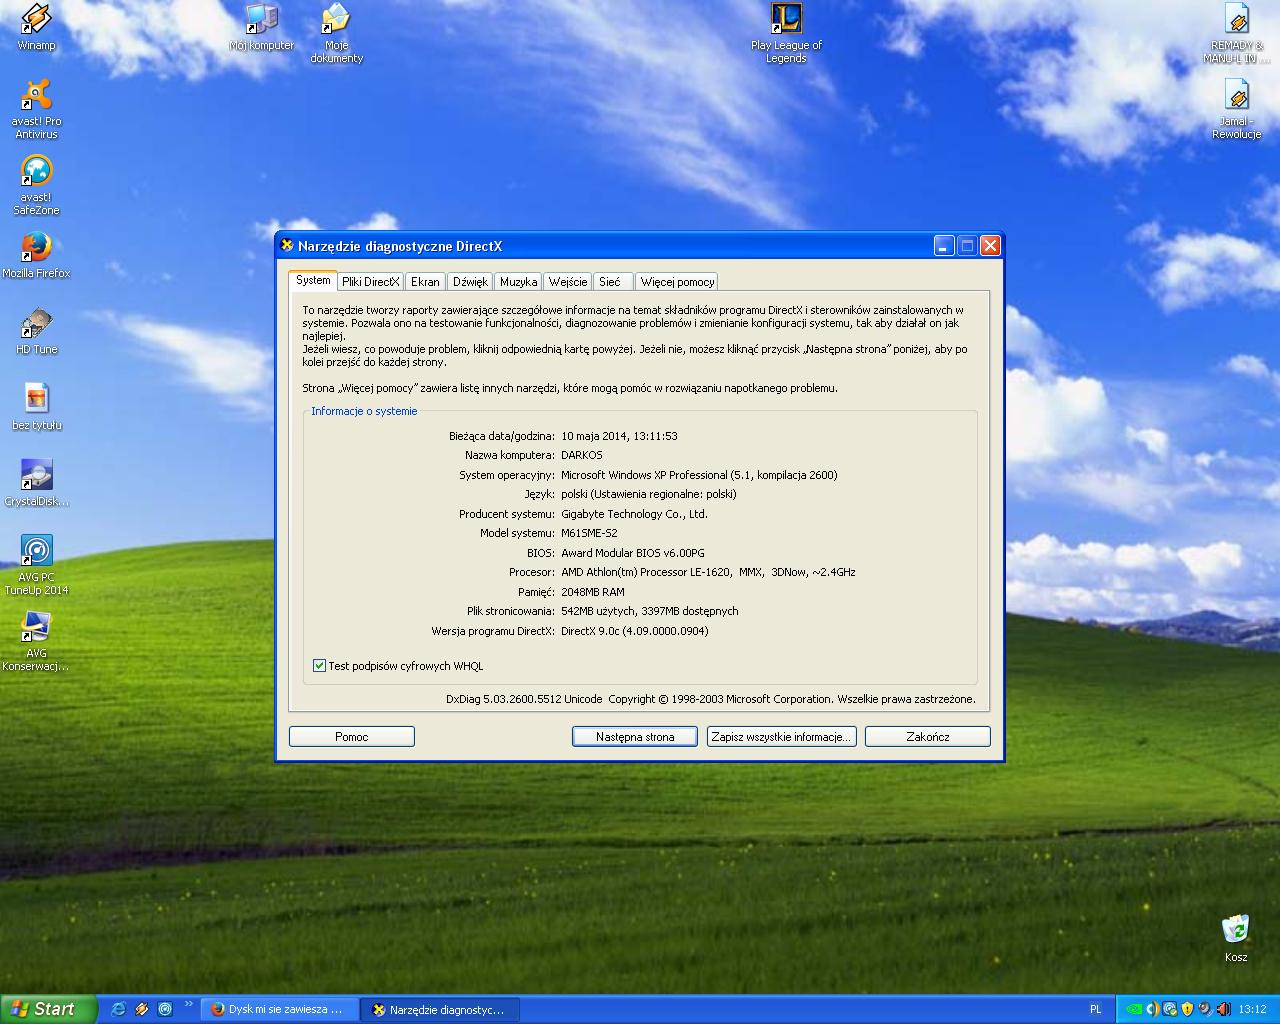Select the CrystalDisk desktop icon
This screenshot has height=1024, width=1280.
coord(36,483)
